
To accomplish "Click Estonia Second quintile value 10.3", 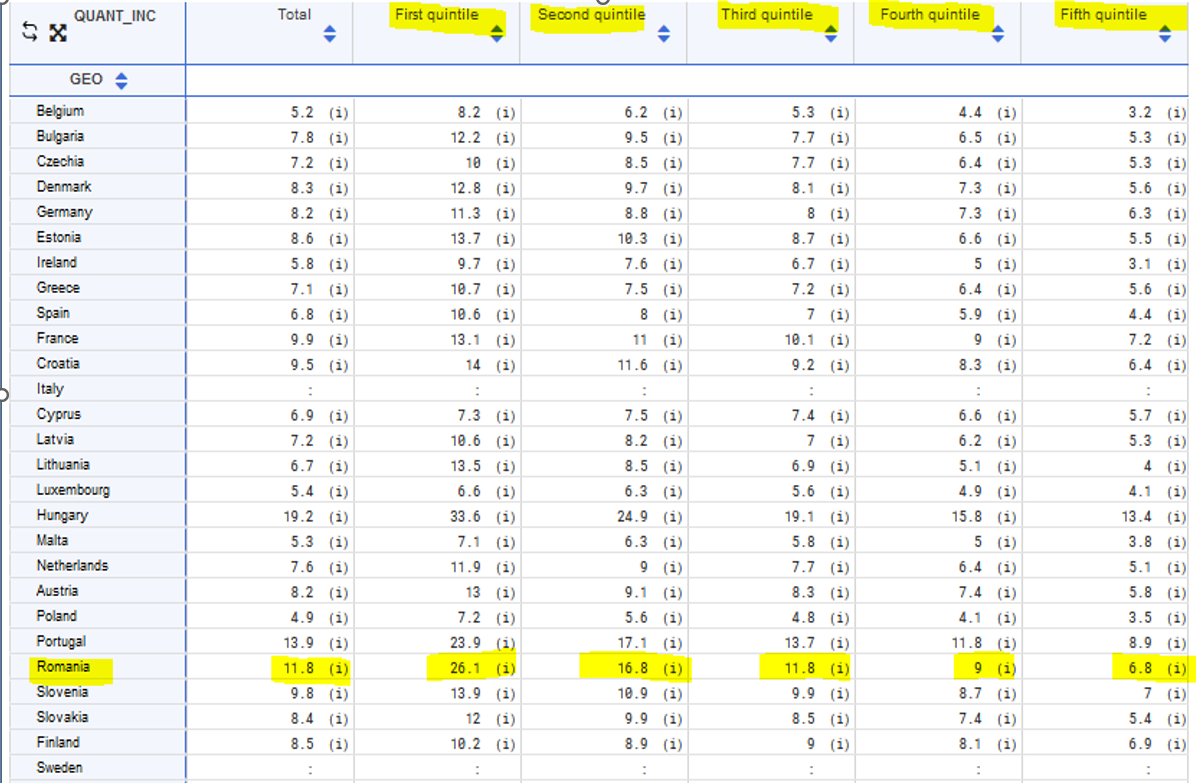I will (632, 239).
